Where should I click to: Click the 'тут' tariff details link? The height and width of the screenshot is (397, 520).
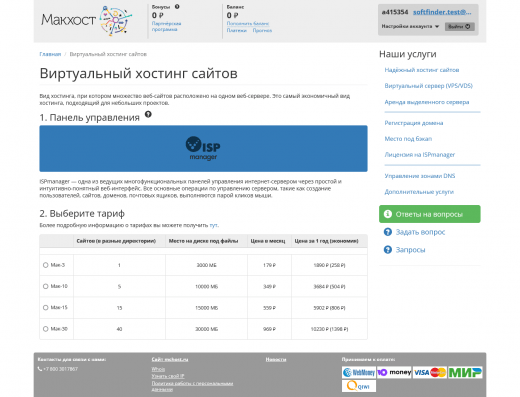214,225
